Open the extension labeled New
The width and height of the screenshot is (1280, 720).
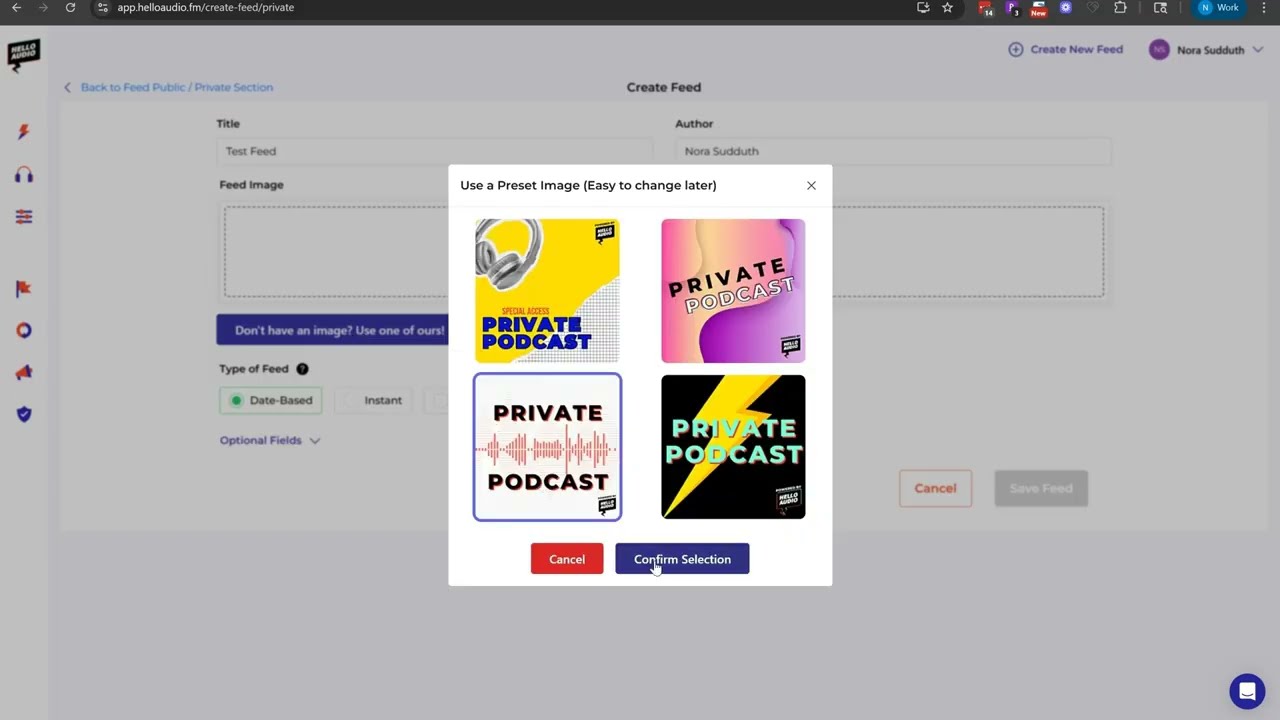[1039, 8]
